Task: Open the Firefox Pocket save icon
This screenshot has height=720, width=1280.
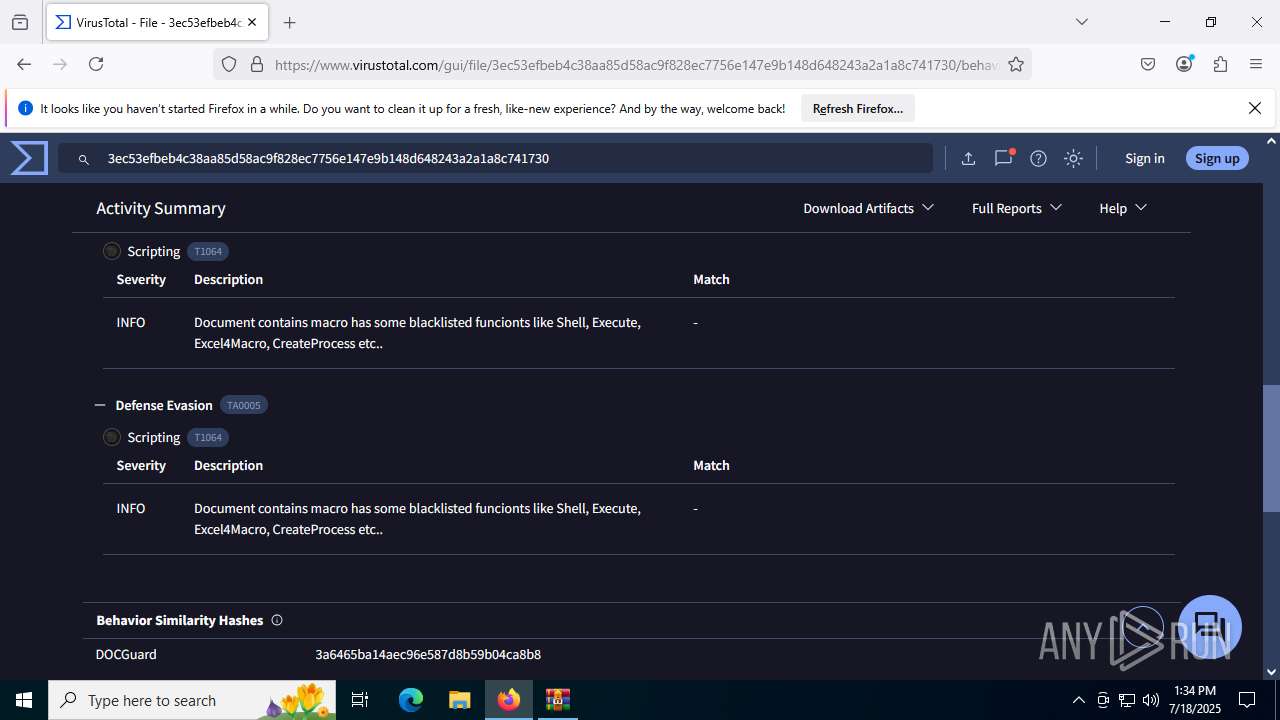Action: (x=1148, y=64)
